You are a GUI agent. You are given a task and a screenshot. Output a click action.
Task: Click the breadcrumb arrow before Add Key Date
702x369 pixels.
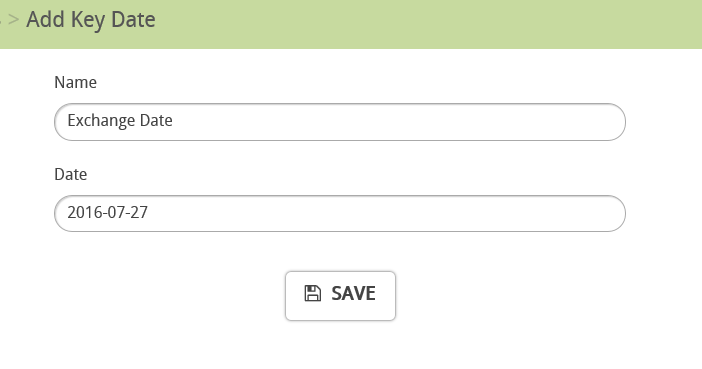point(13,20)
